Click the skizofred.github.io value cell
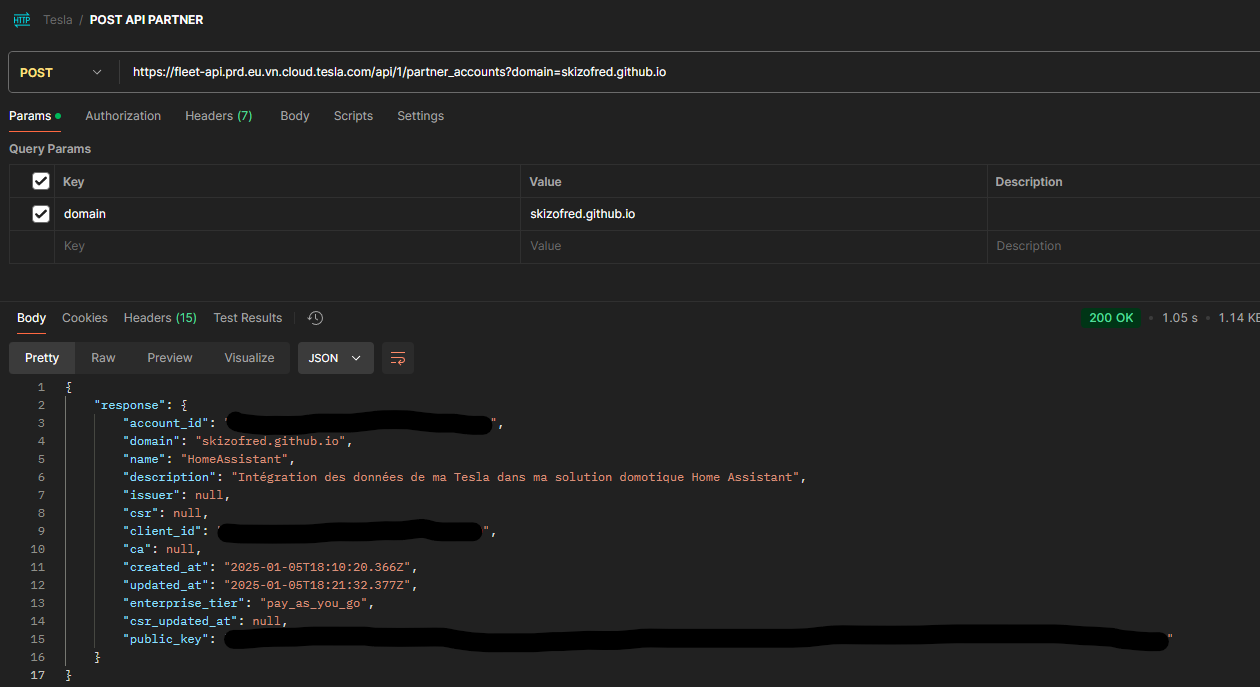The width and height of the screenshot is (1260, 687). tap(754, 214)
